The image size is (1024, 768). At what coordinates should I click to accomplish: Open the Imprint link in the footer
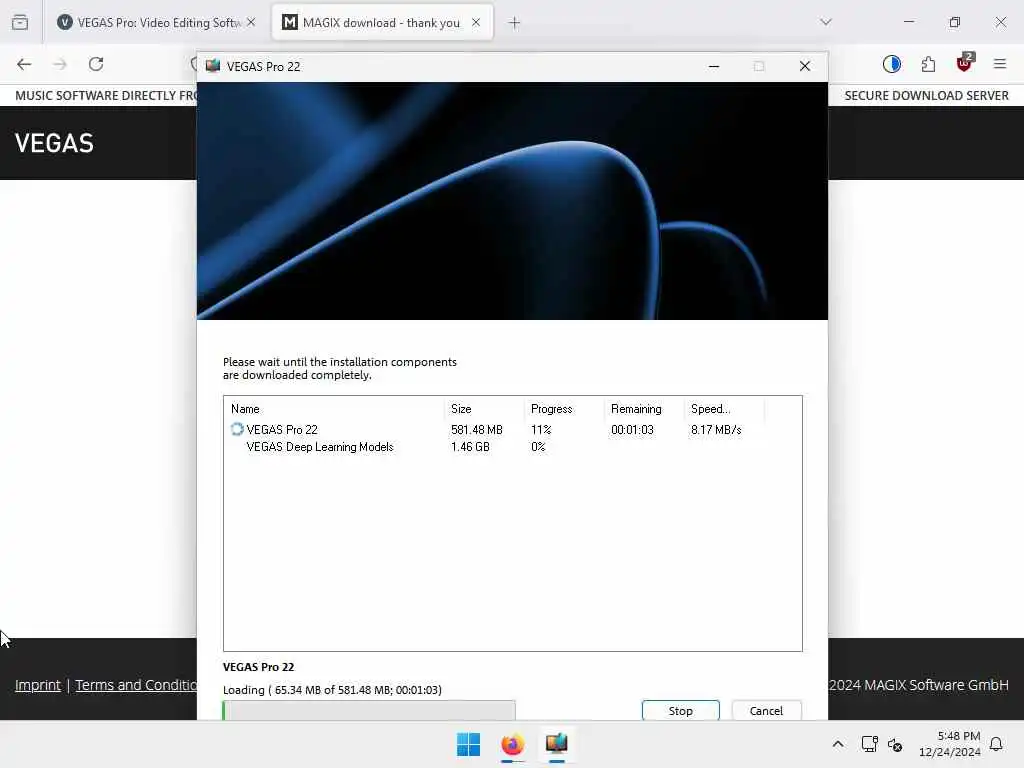tap(38, 685)
